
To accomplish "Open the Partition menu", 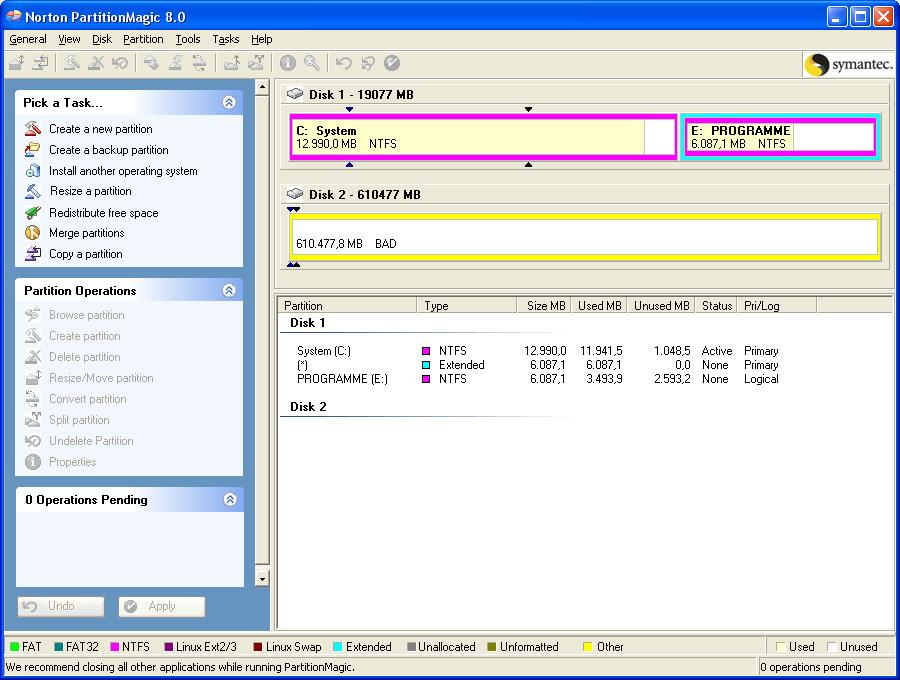I will point(143,39).
